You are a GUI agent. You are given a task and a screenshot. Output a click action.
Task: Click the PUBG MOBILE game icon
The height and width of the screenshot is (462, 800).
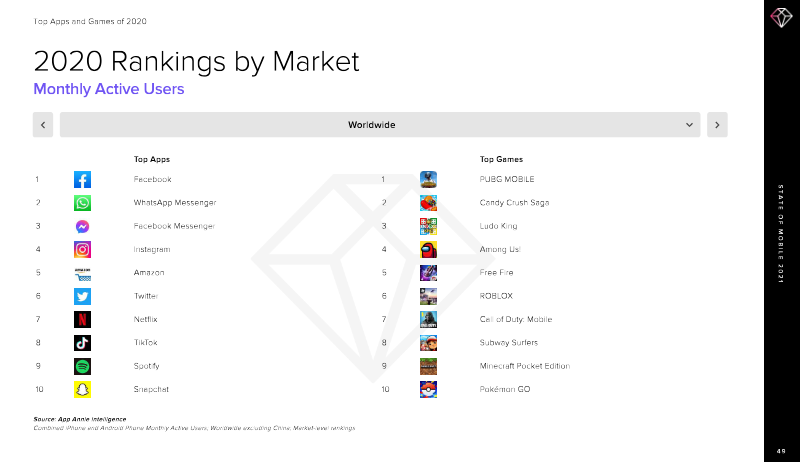tap(428, 180)
